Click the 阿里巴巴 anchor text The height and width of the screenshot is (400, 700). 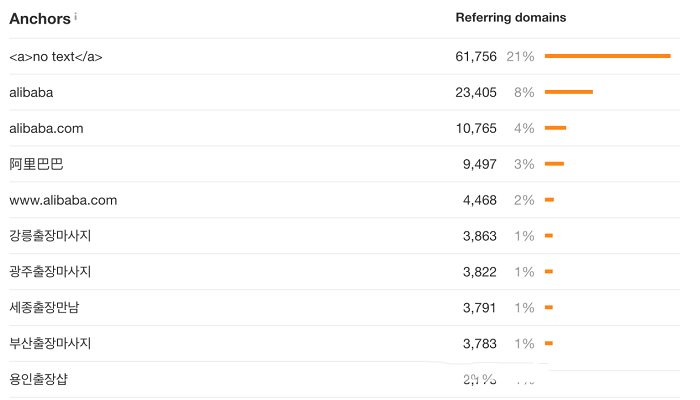coord(36,164)
